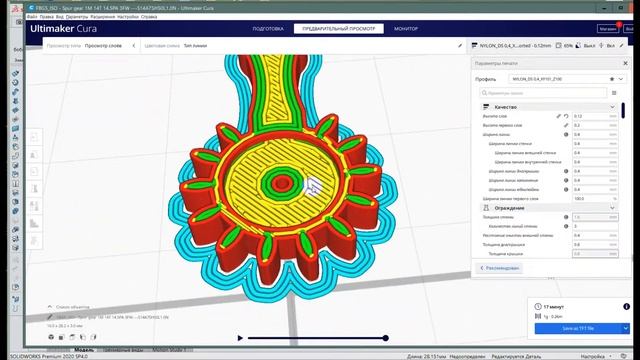Edit the wall thickness field 1.0
This screenshot has height=360, width=640.
click(x=595, y=217)
